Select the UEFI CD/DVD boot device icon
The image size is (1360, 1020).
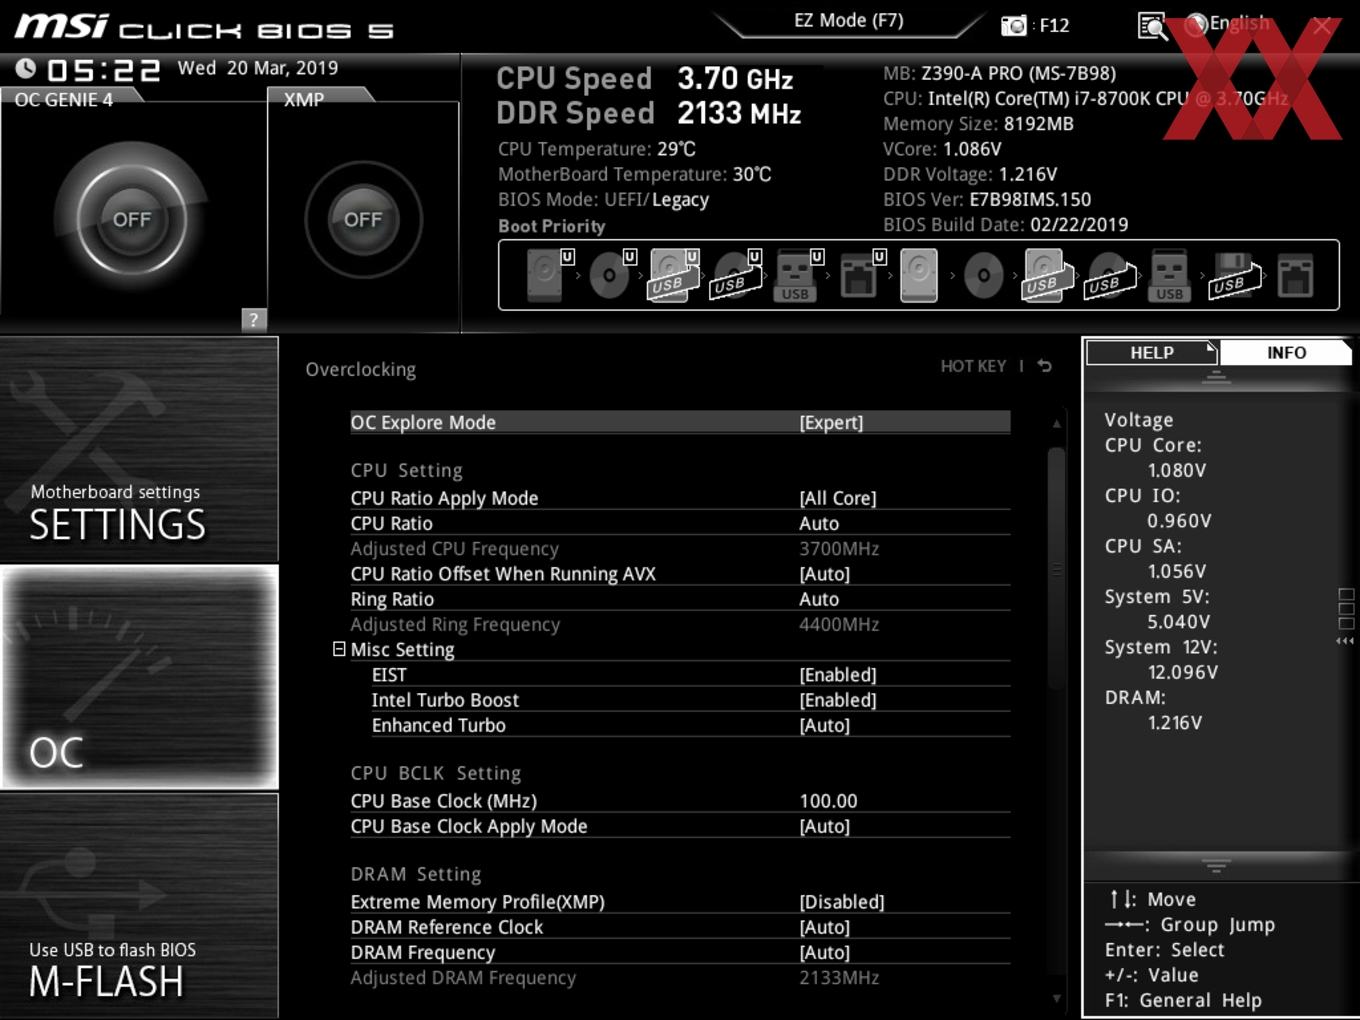[x=611, y=275]
